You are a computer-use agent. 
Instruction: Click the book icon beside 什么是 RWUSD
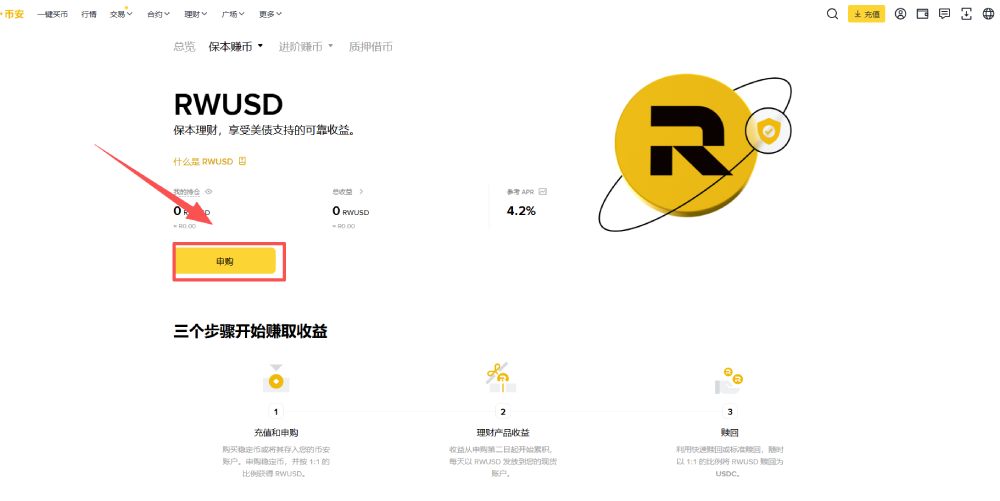pyautogui.click(x=242, y=161)
